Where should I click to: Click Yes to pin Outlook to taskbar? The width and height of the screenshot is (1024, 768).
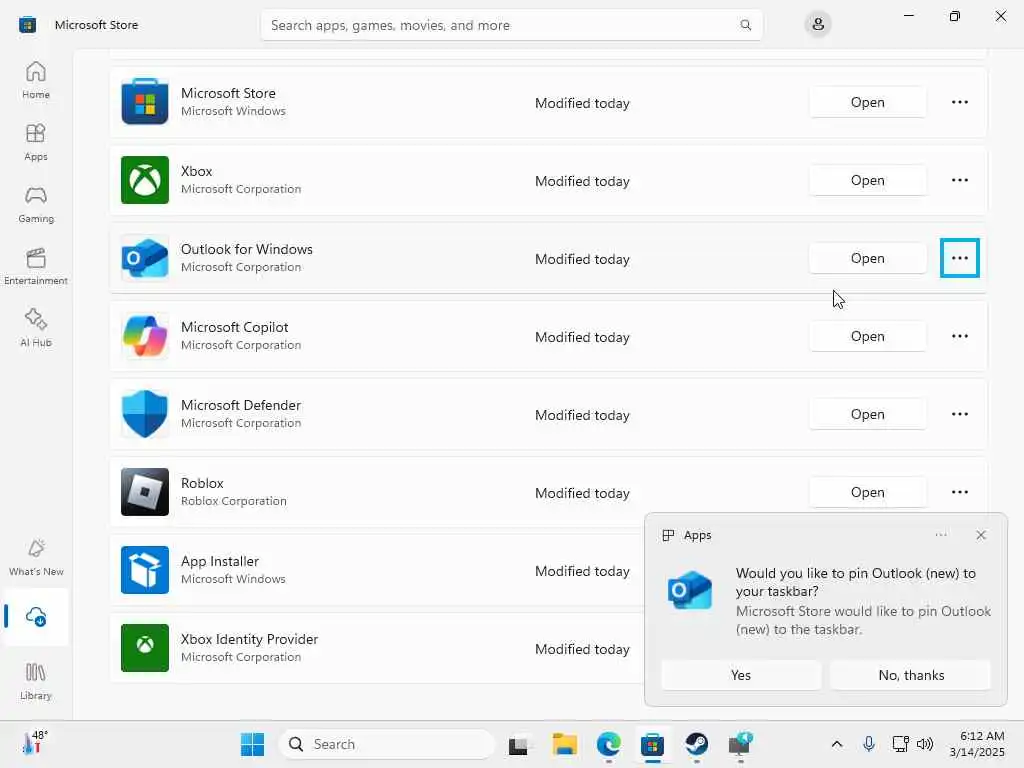[x=741, y=675]
